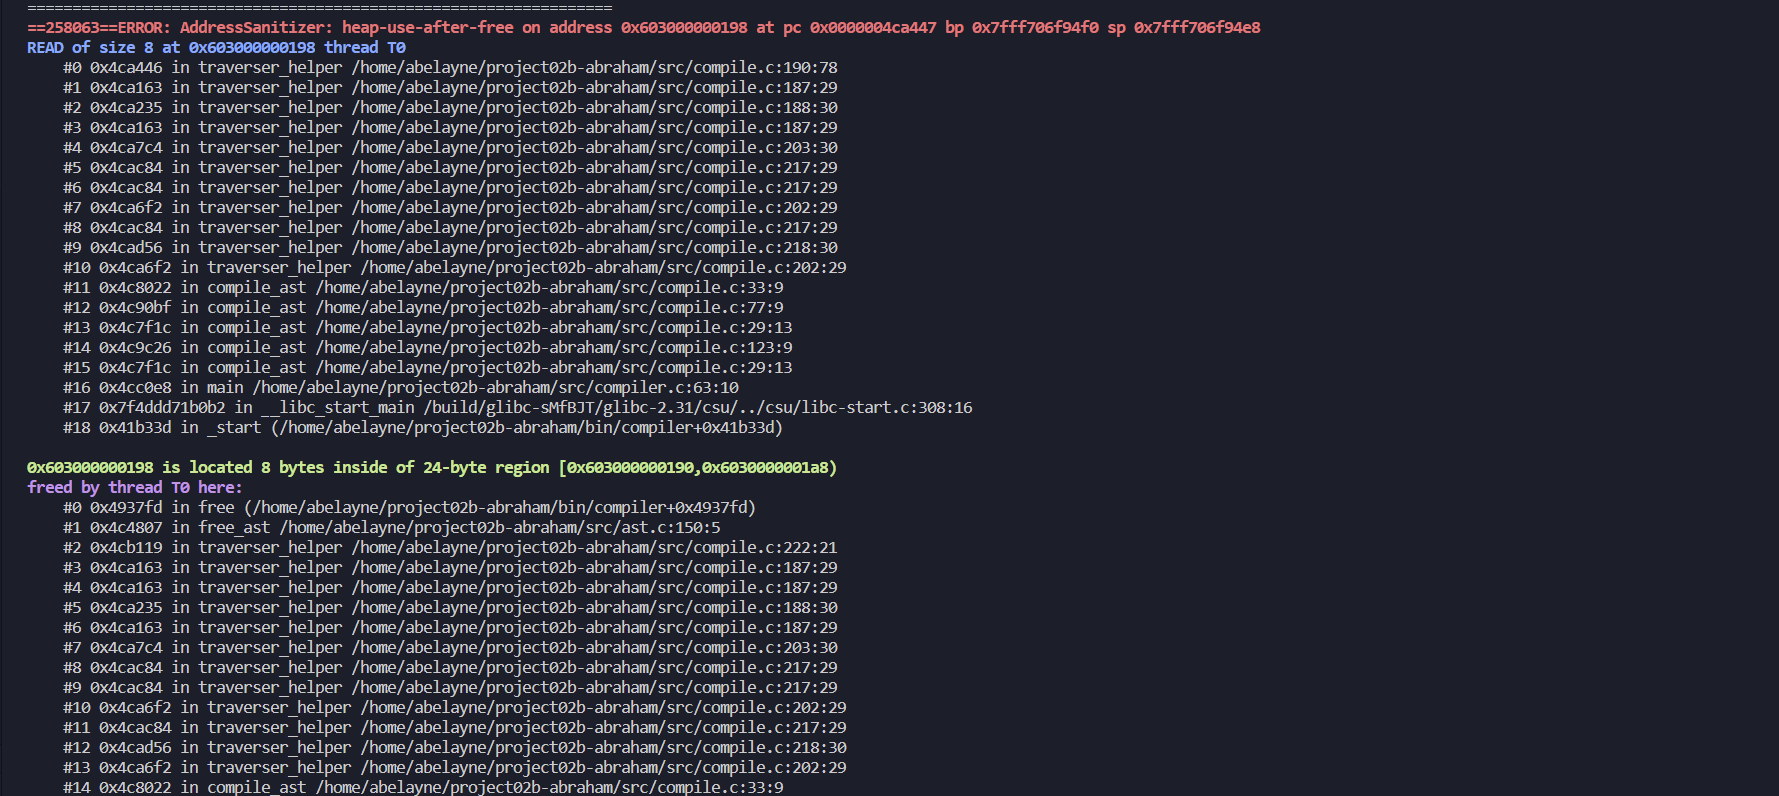Open the compile.c:190:78 file path link
Screen dimensions: 1779x796
coord(594,68)
